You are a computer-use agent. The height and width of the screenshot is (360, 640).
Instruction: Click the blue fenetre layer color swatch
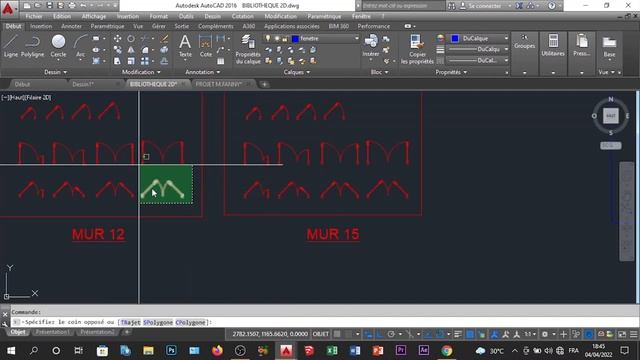tap(295, 39)
